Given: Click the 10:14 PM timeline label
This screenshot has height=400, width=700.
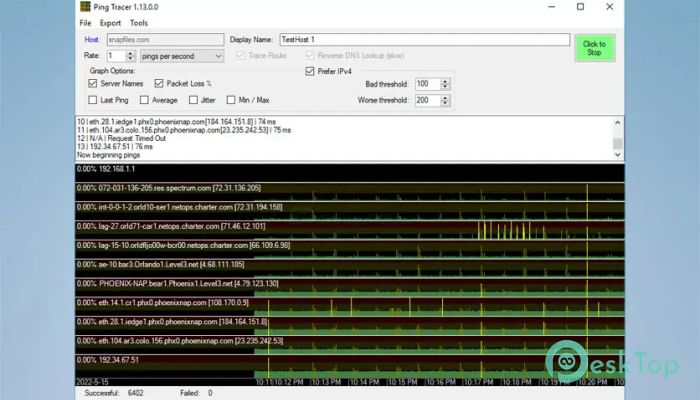Looking at the screenshot, I should [x=364, y=382].
